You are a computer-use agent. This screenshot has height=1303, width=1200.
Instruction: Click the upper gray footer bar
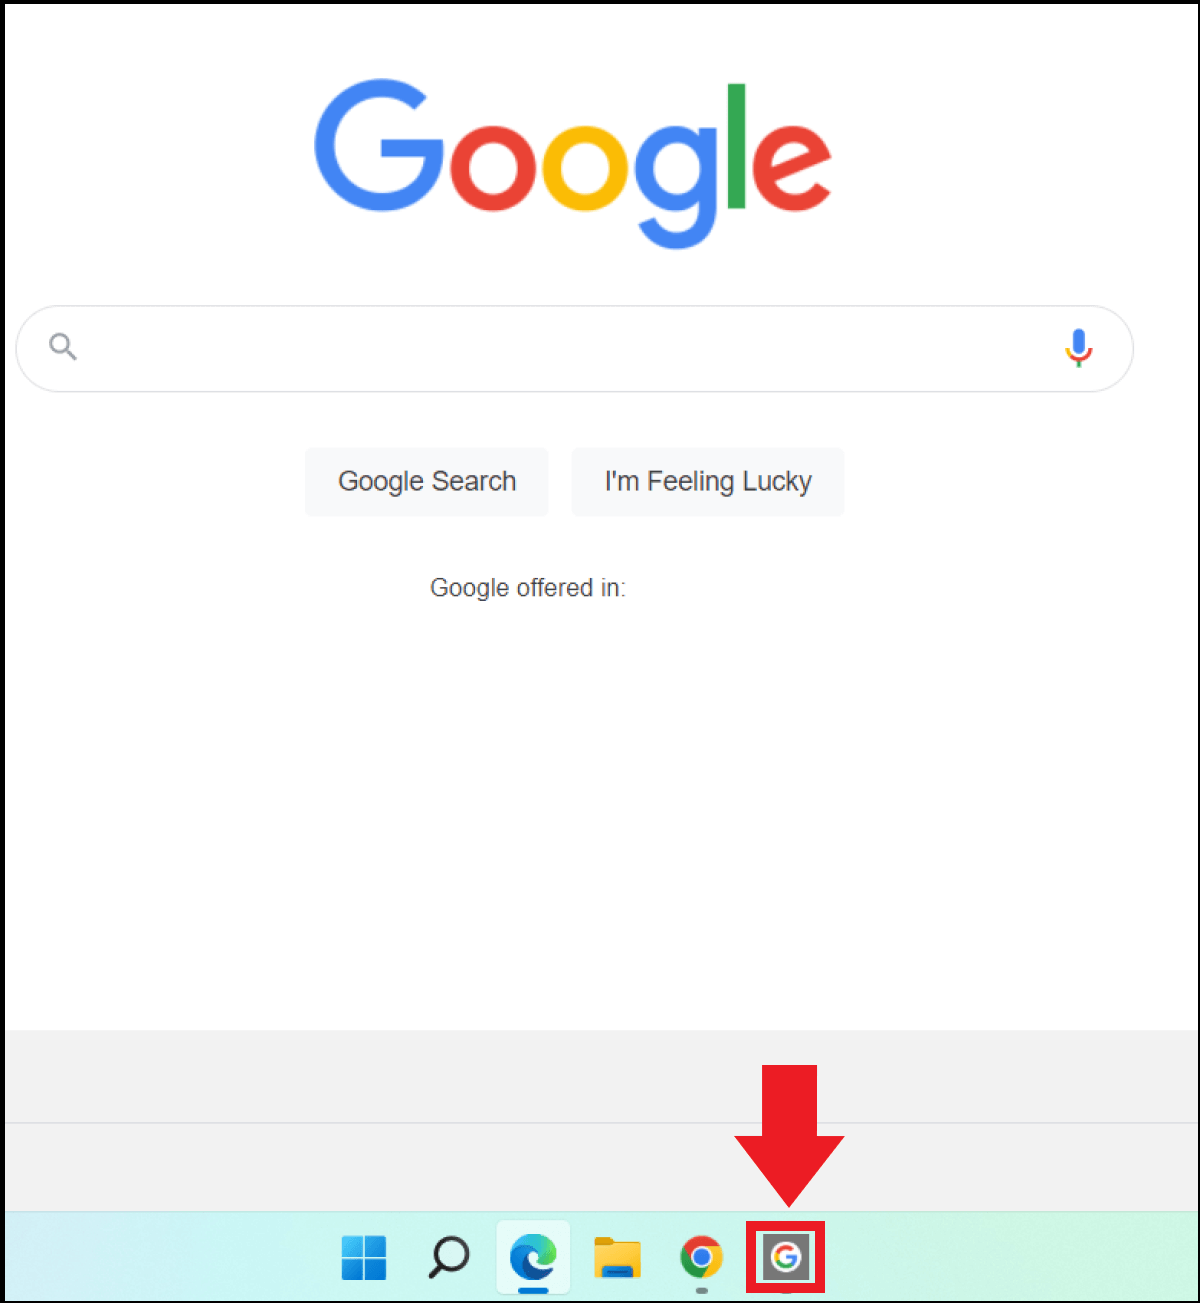point(602,1077)
